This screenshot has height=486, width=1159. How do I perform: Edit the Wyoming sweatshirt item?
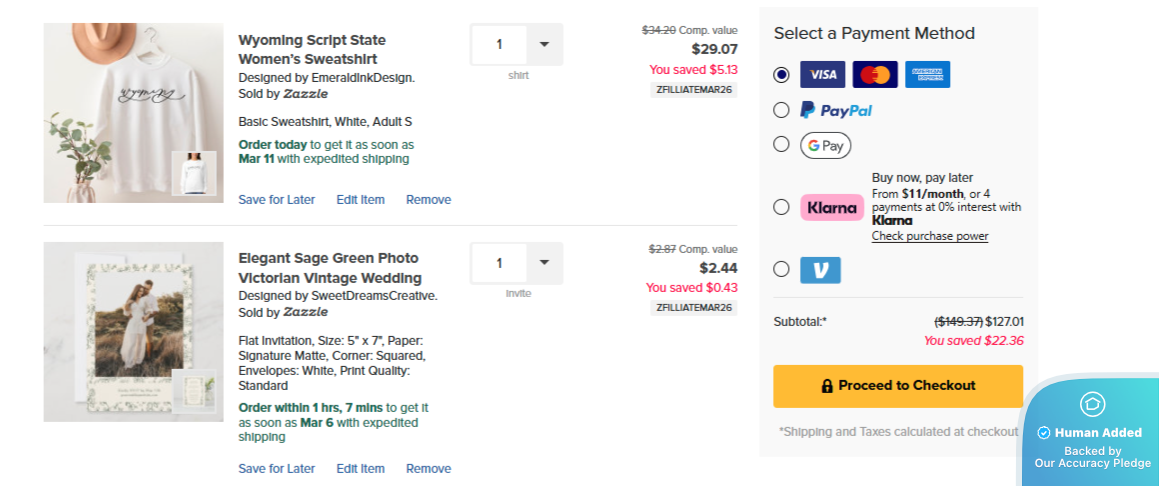360,200
